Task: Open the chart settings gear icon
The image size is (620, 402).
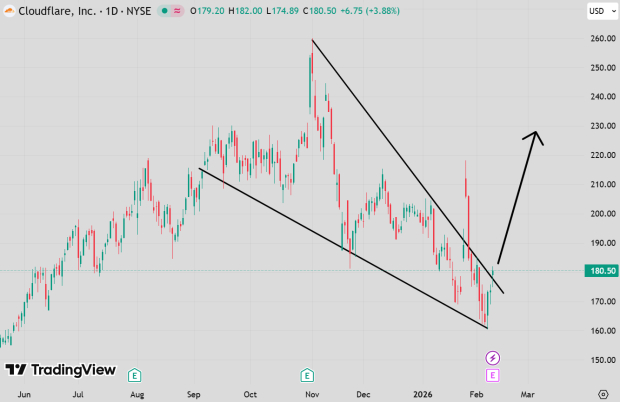Action: [x=602, y=394]
